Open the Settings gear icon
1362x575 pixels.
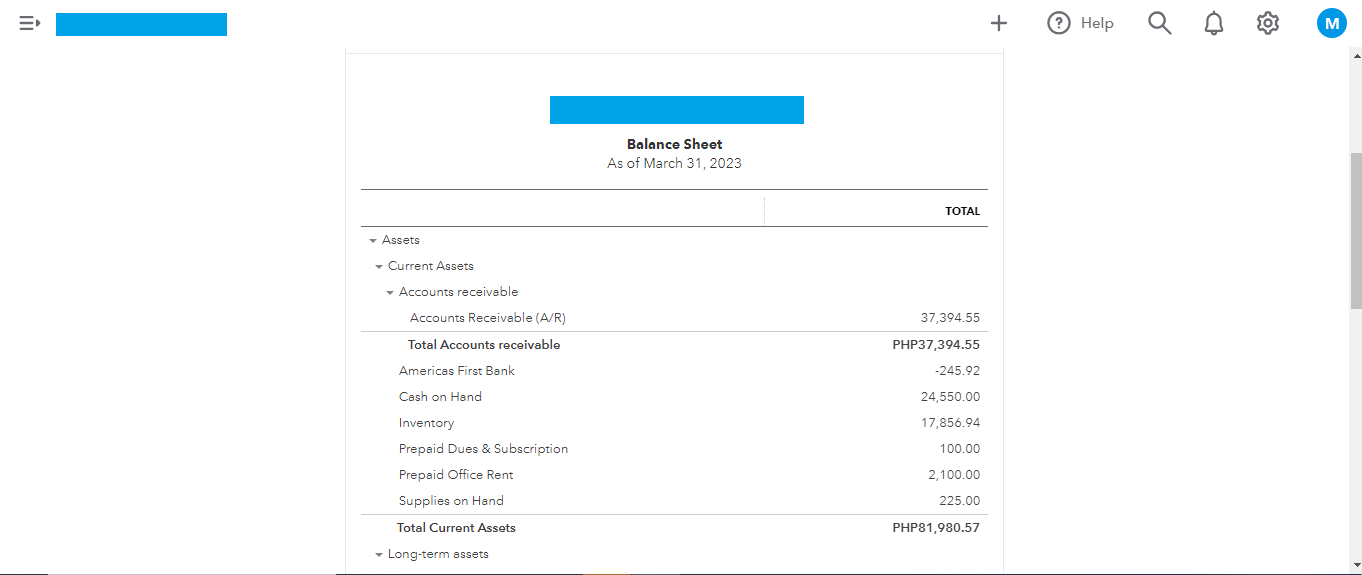[x=1268, y=23]
